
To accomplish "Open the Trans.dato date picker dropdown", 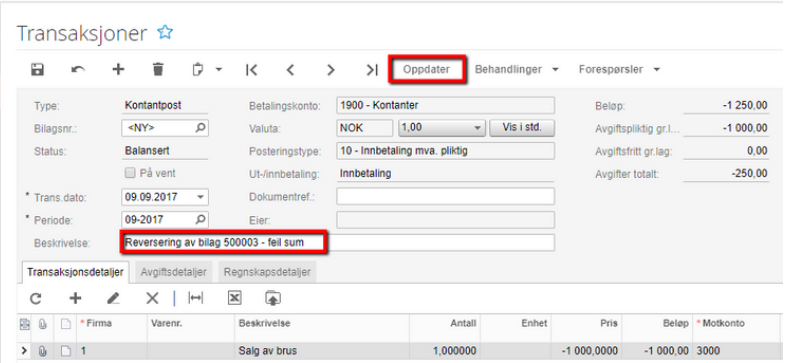I will click(201, 197).
